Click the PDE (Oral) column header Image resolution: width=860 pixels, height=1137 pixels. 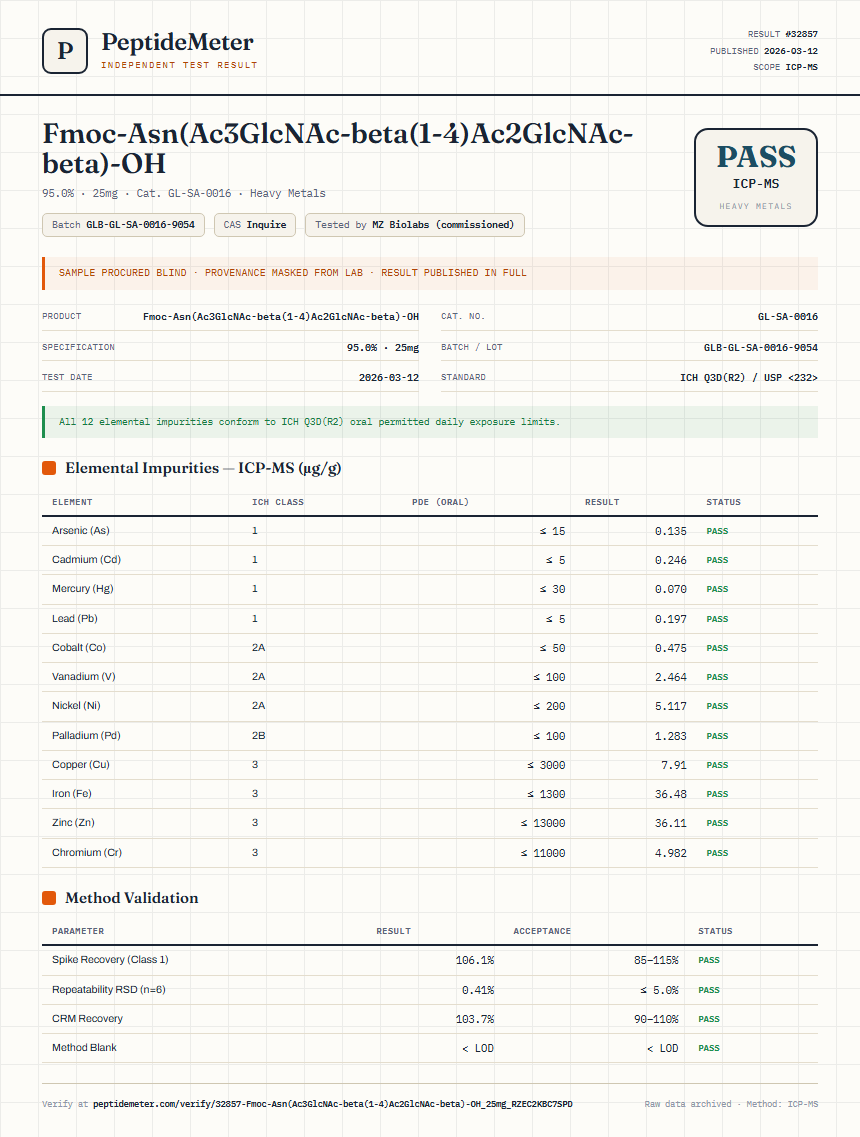440,503
